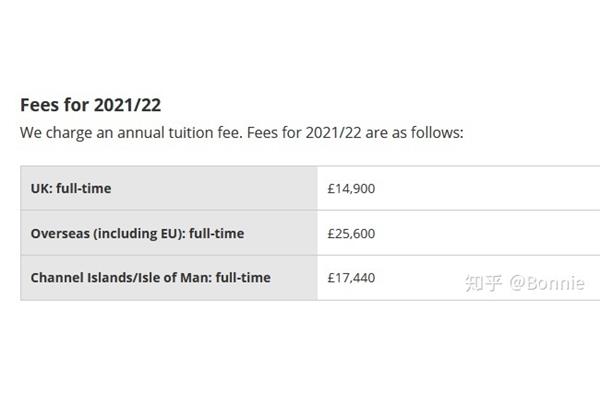Click the "Channel Islands/Isle of Man: full-time" label

pos(150,278)
